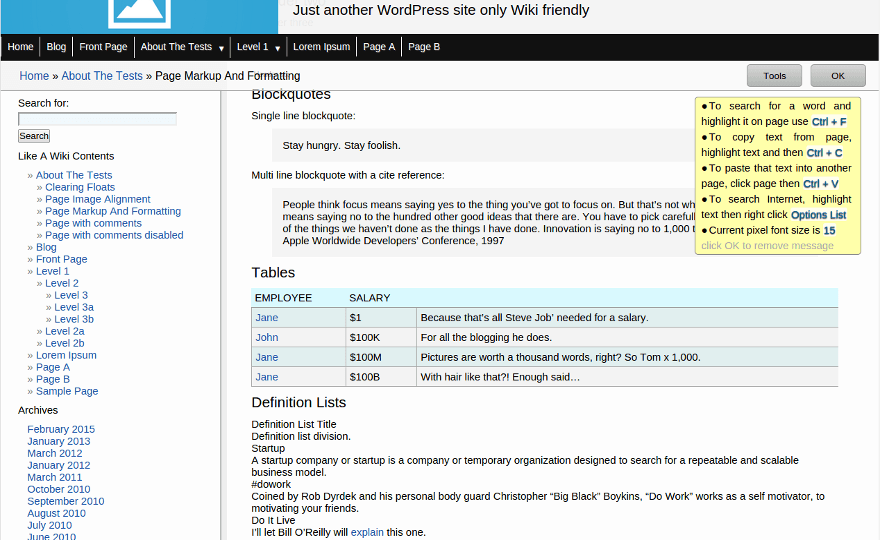Open Page B in sidebar contents
This screenshot has width=880, height=540.
point(53,379)
